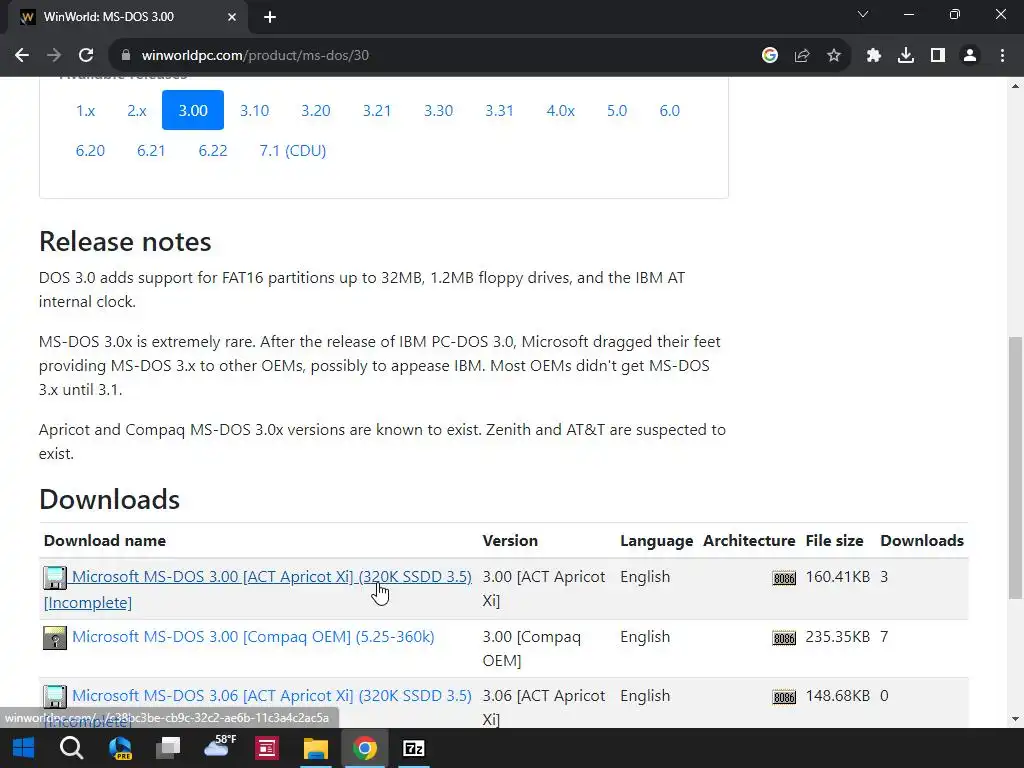This screenshot has height=768, width=1024.
Task: Click 8086 chip icon in 160.41KB row
Action: (784, 578)
